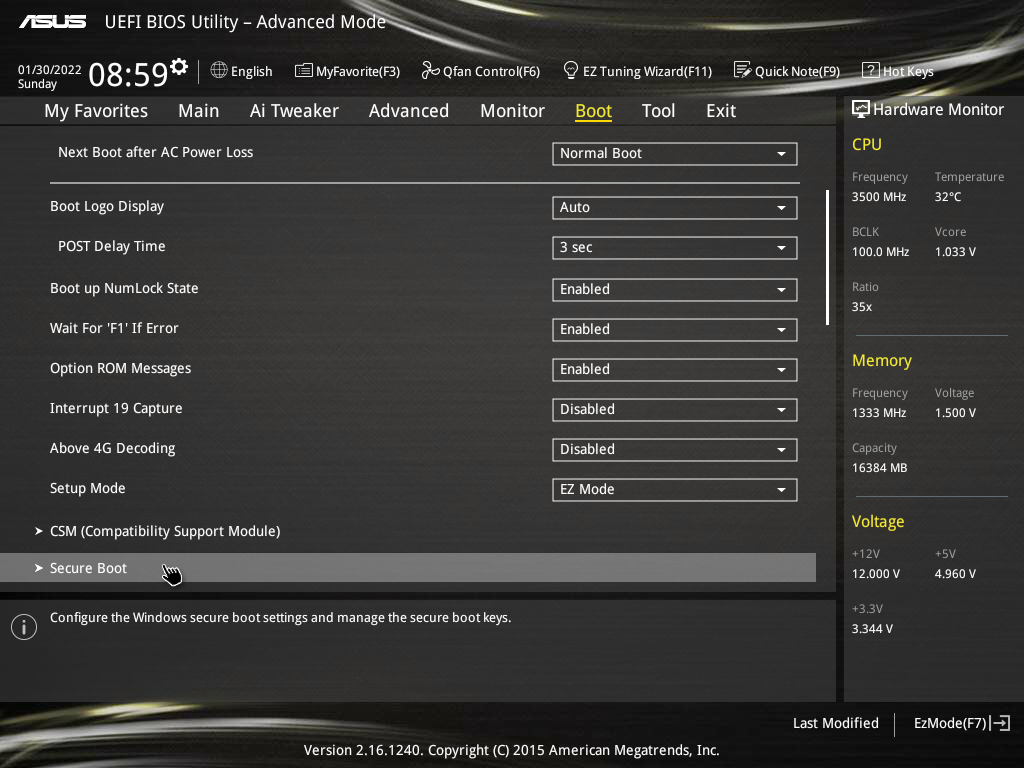Click the Memory heading
The height and width of the screenshot is (768, 1024).
(x=882, y=360)
